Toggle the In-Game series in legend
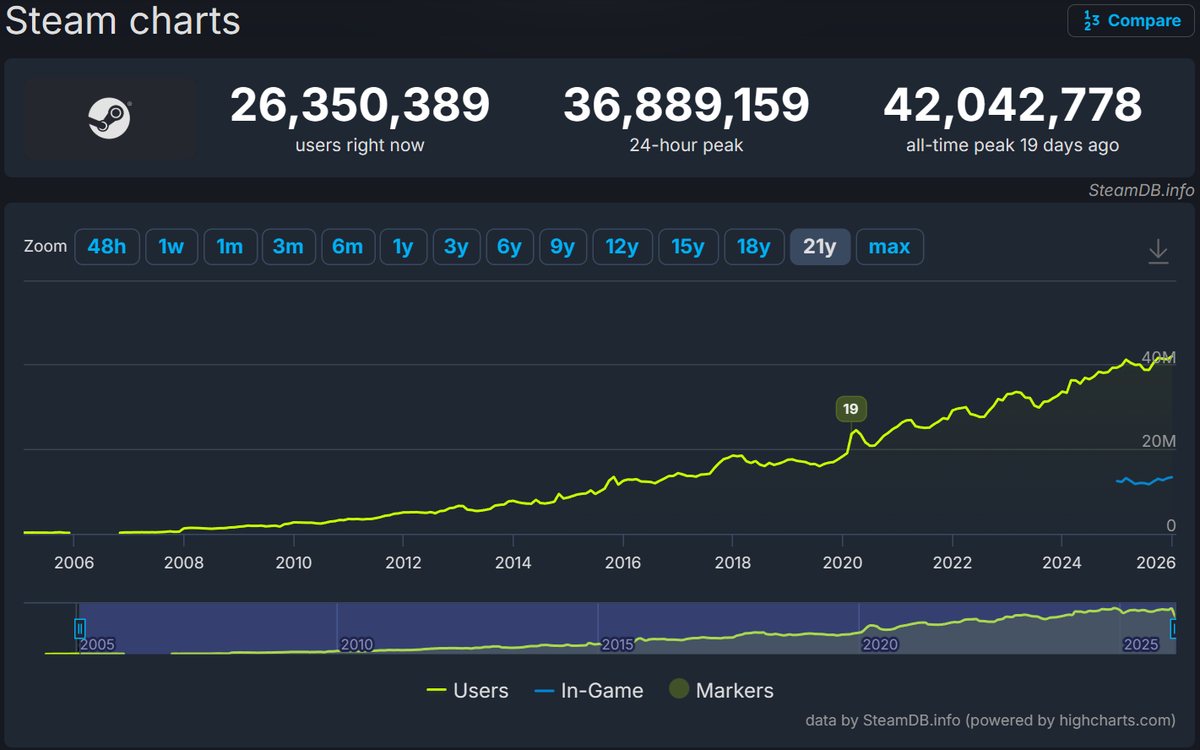The height and width of the screenshot is (750, 1200). (x=589, y=690)
